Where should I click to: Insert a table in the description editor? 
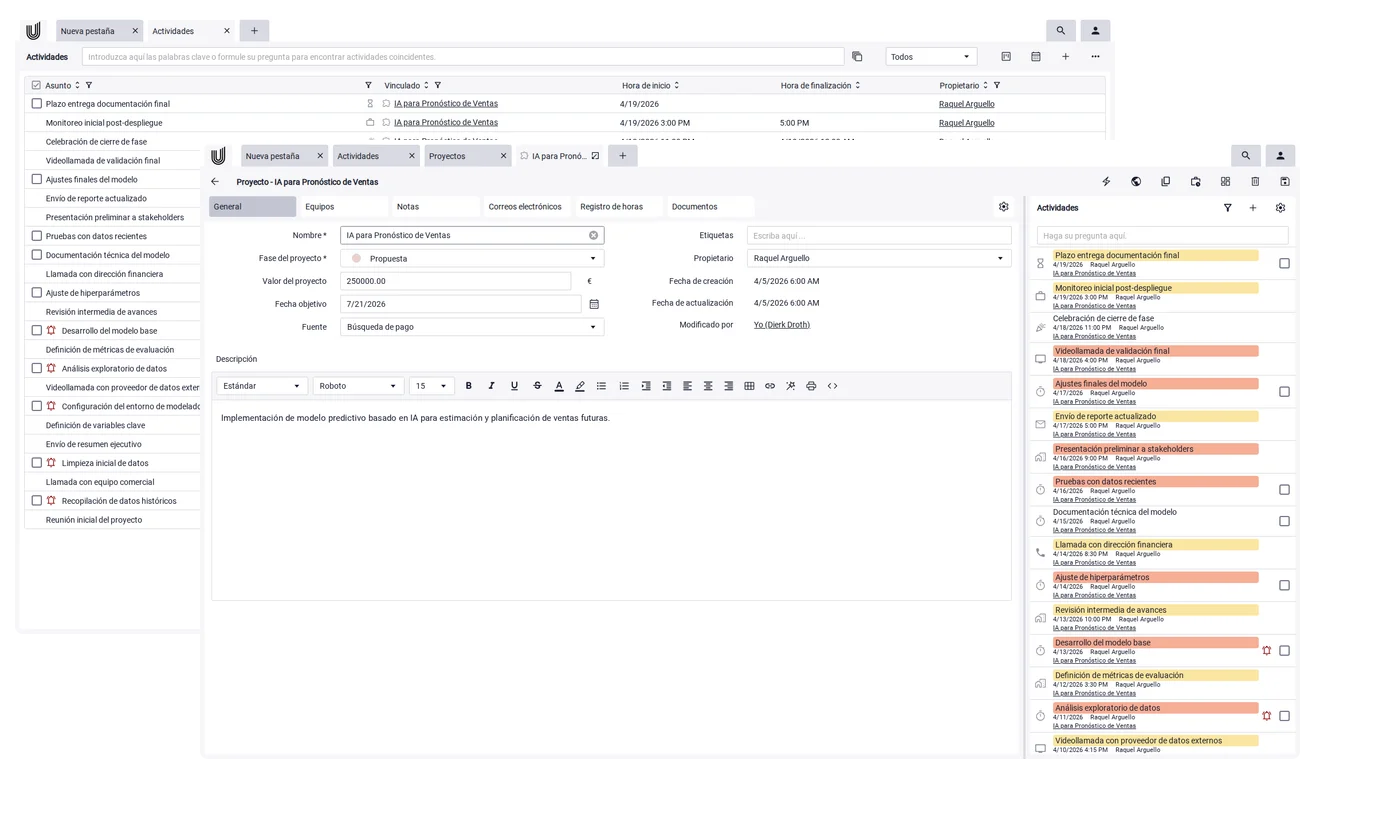coord(749,386)
